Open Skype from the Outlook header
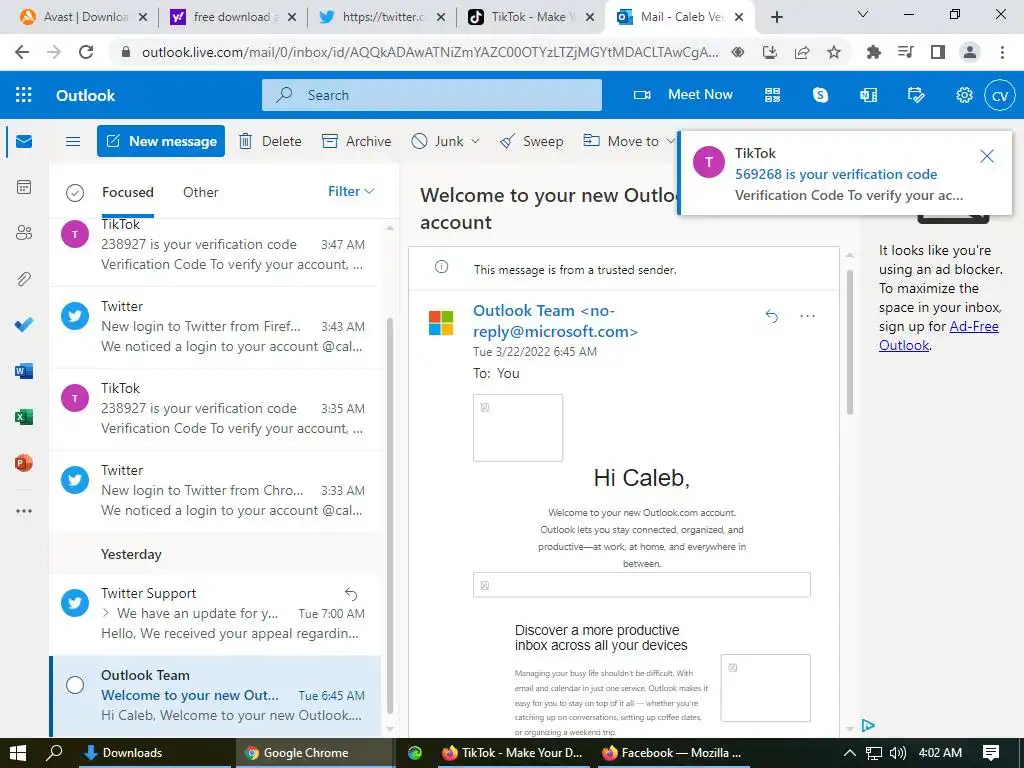This screenshot has width=1024, height=768. [820, 95]
